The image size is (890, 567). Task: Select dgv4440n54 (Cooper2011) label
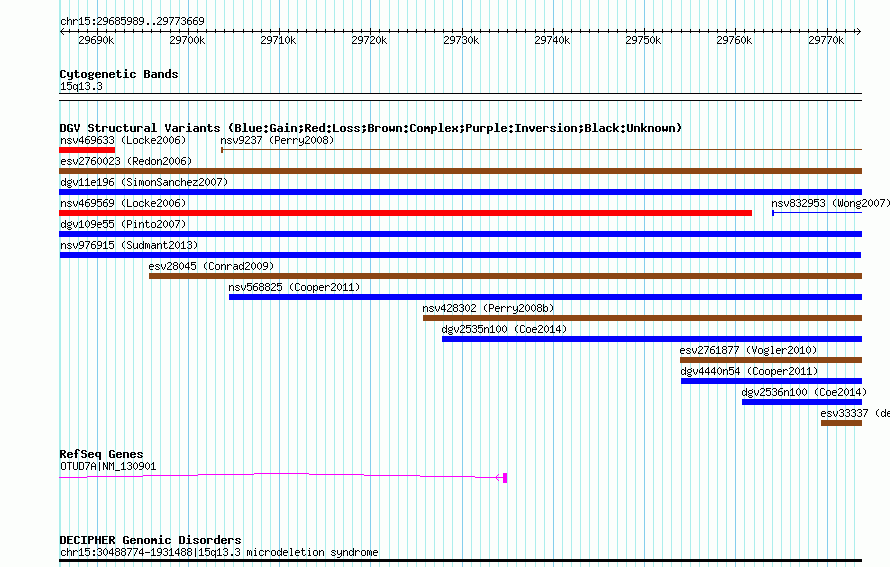(x=749, y=371)
